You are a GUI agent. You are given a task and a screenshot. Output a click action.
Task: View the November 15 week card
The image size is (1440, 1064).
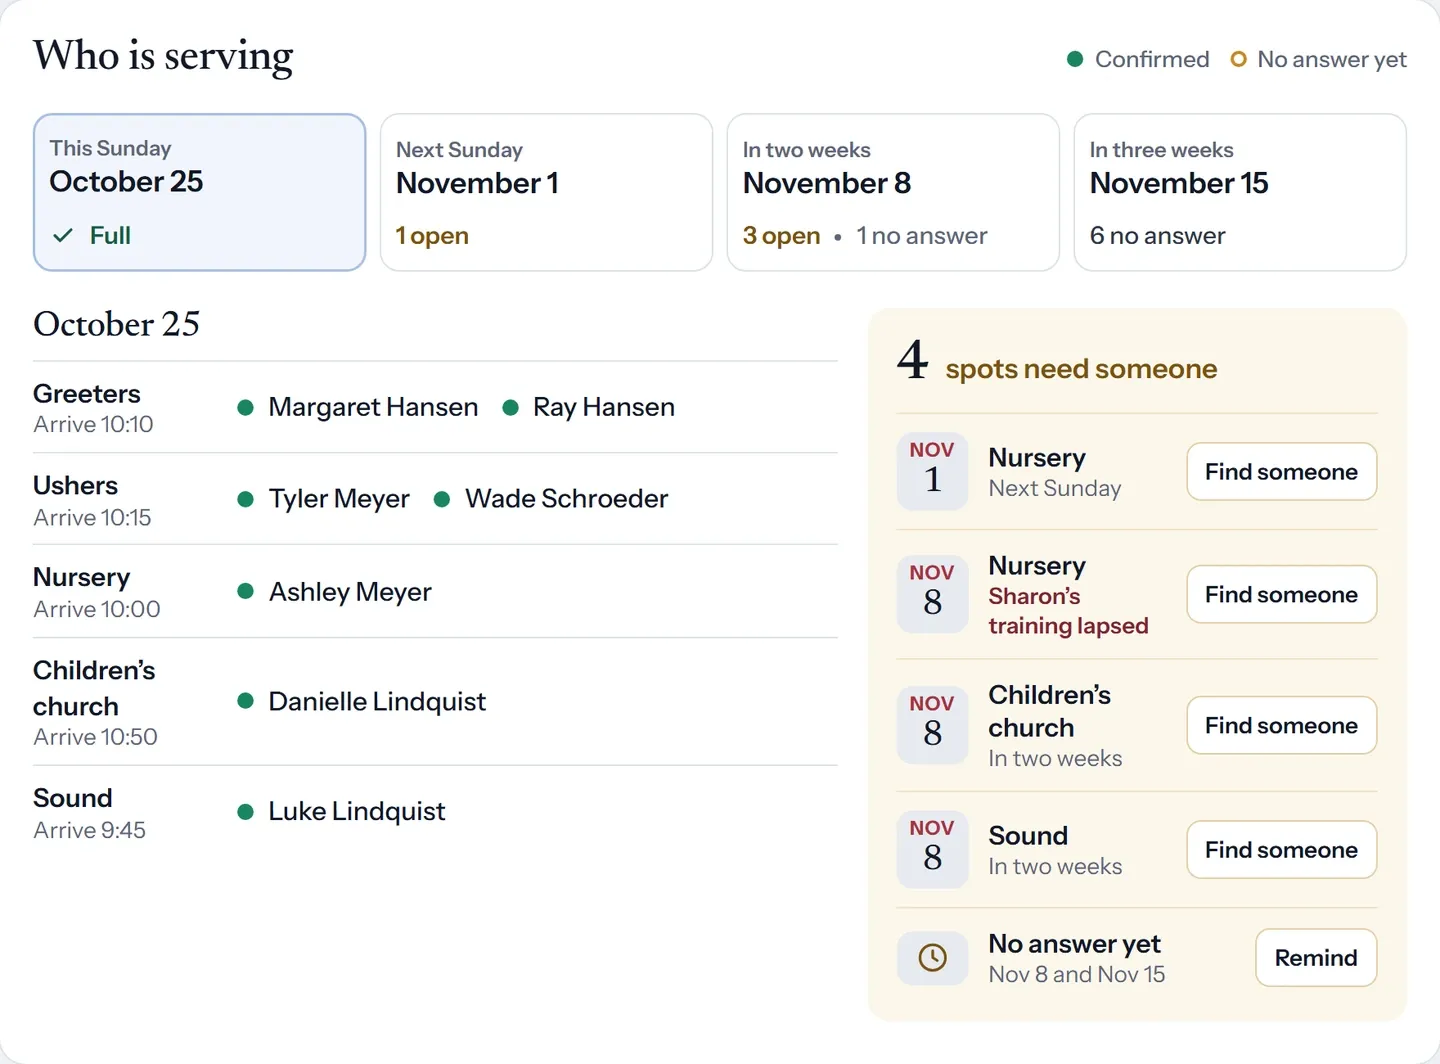coord(1240,192)
